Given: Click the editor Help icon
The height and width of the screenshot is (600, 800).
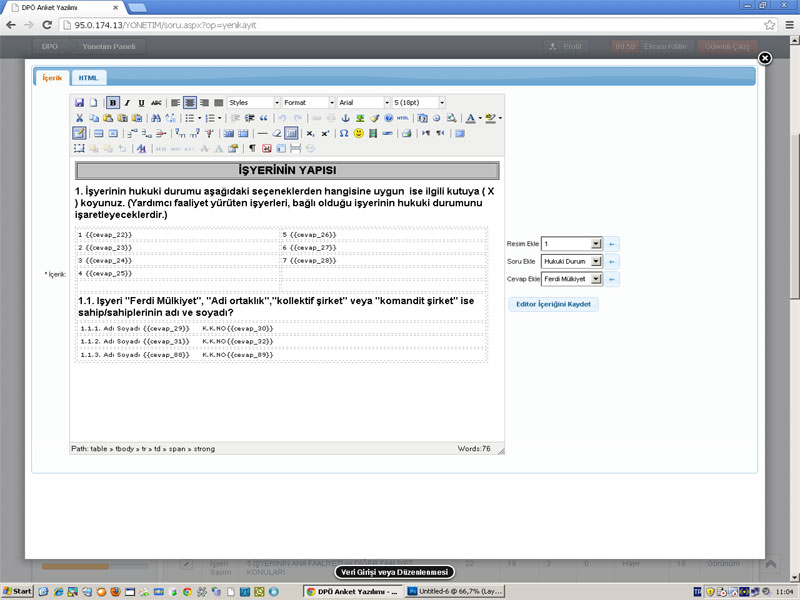Looking at the screenshot, I should click(389, 118).
